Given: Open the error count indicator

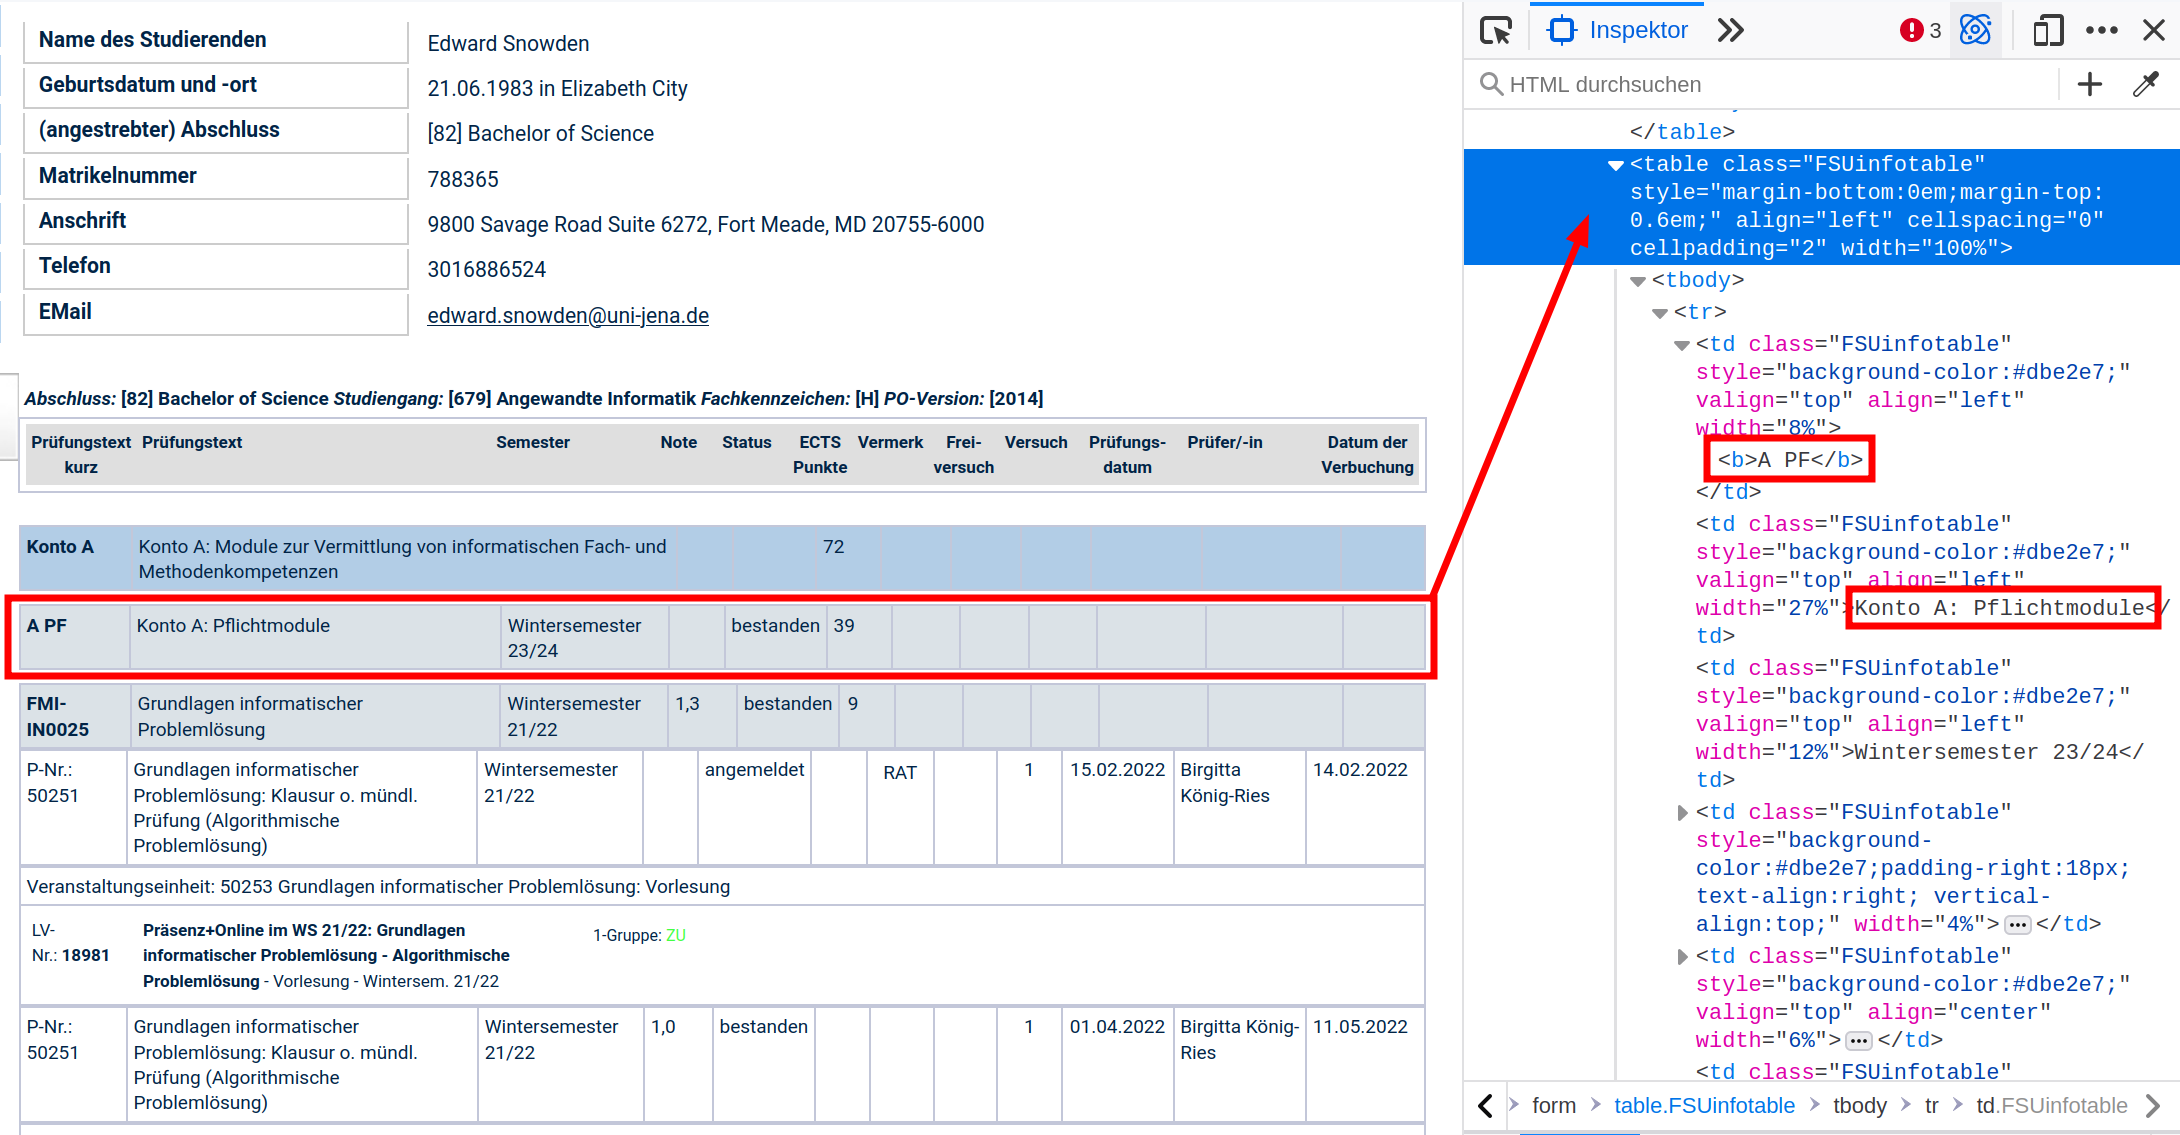Looking at the screenshot, I should [x=1920, y=31].
